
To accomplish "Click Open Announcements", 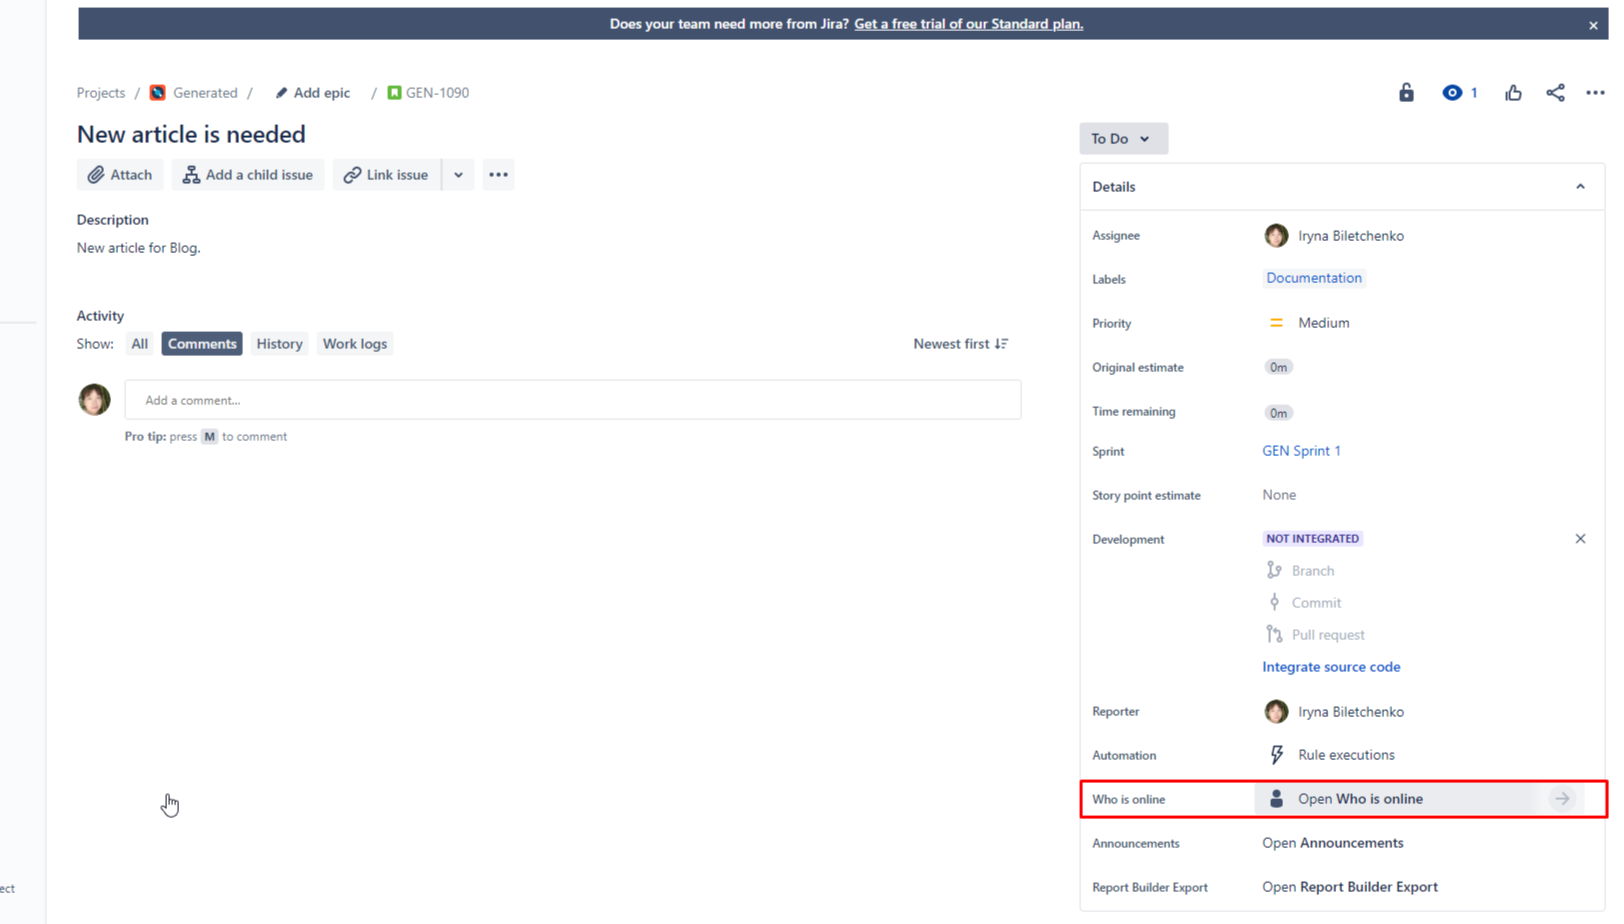I will pos(1333,843).
